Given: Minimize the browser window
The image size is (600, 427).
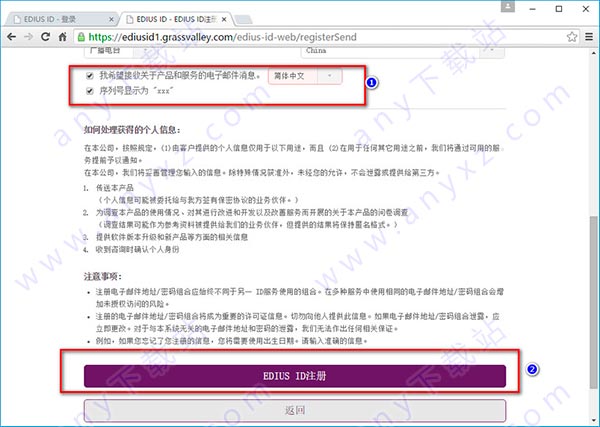Looking at the screenshot, I should coord(532,9).
